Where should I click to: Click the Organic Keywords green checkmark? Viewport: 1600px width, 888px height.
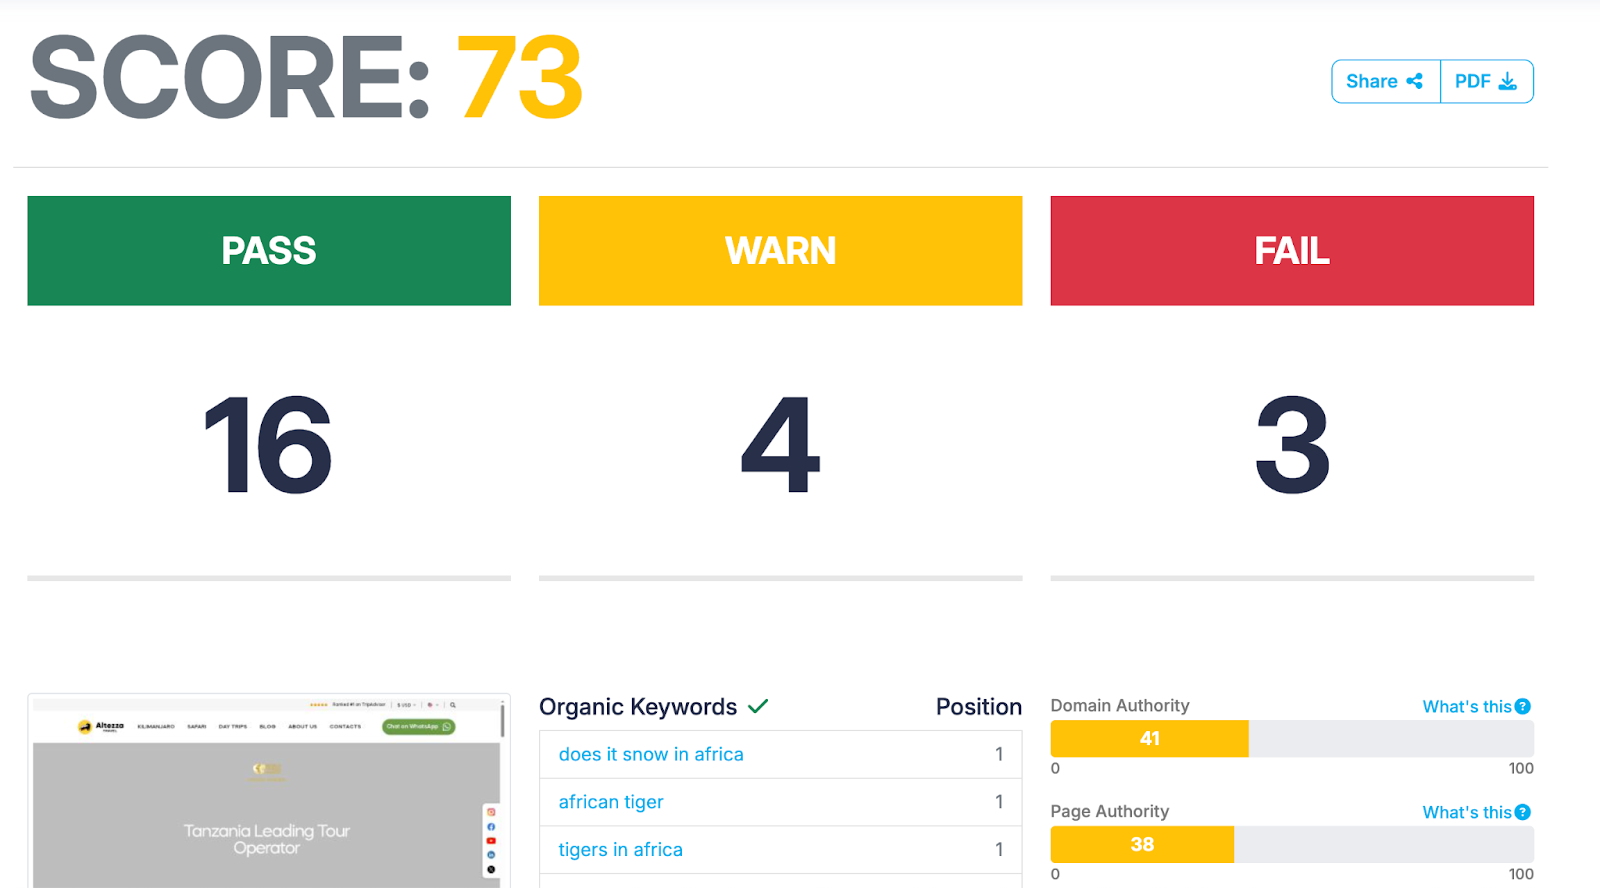point(758,706)
